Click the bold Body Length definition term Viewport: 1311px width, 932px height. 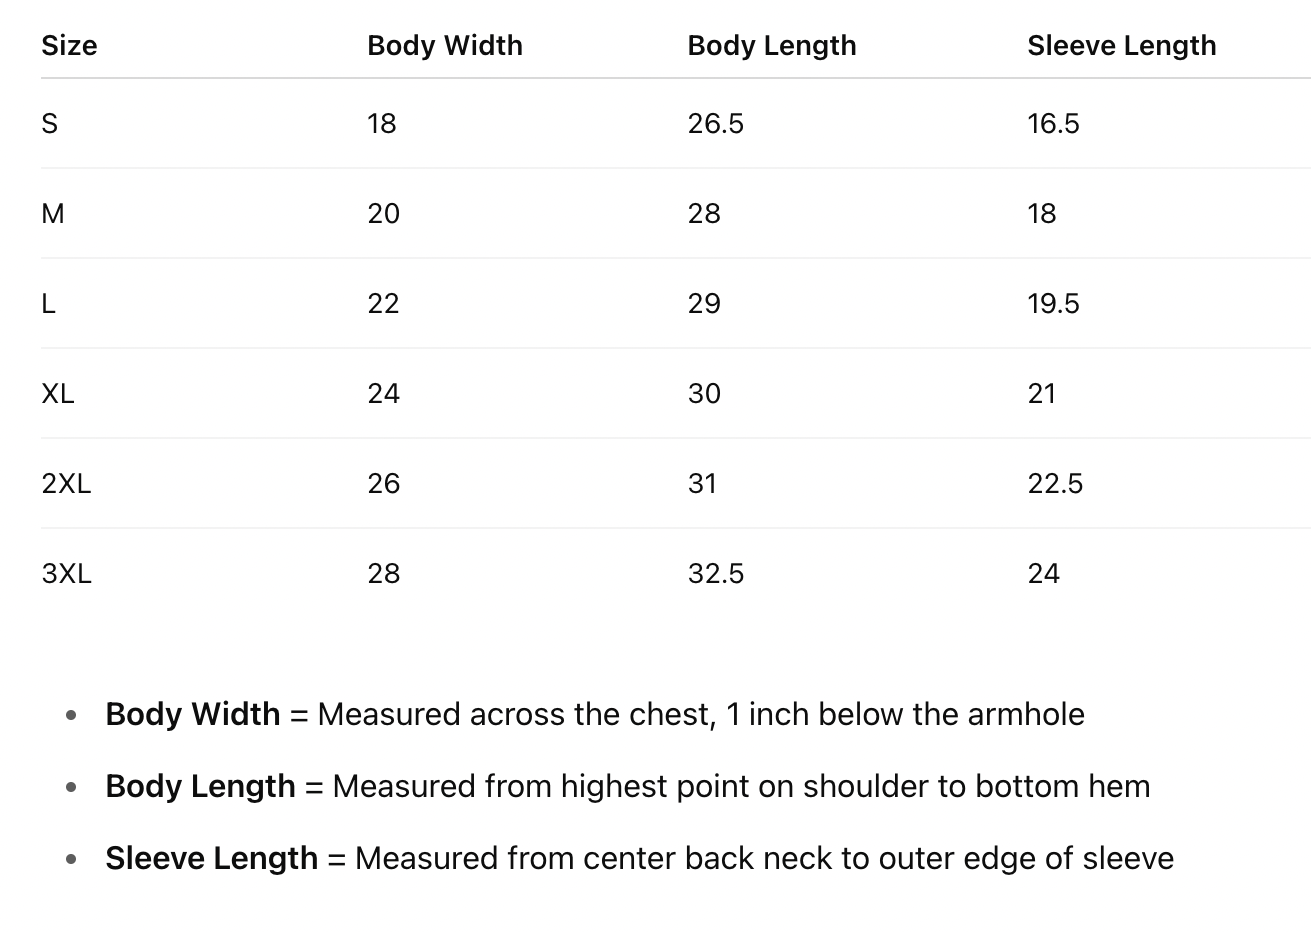click(x=200, y=786)
